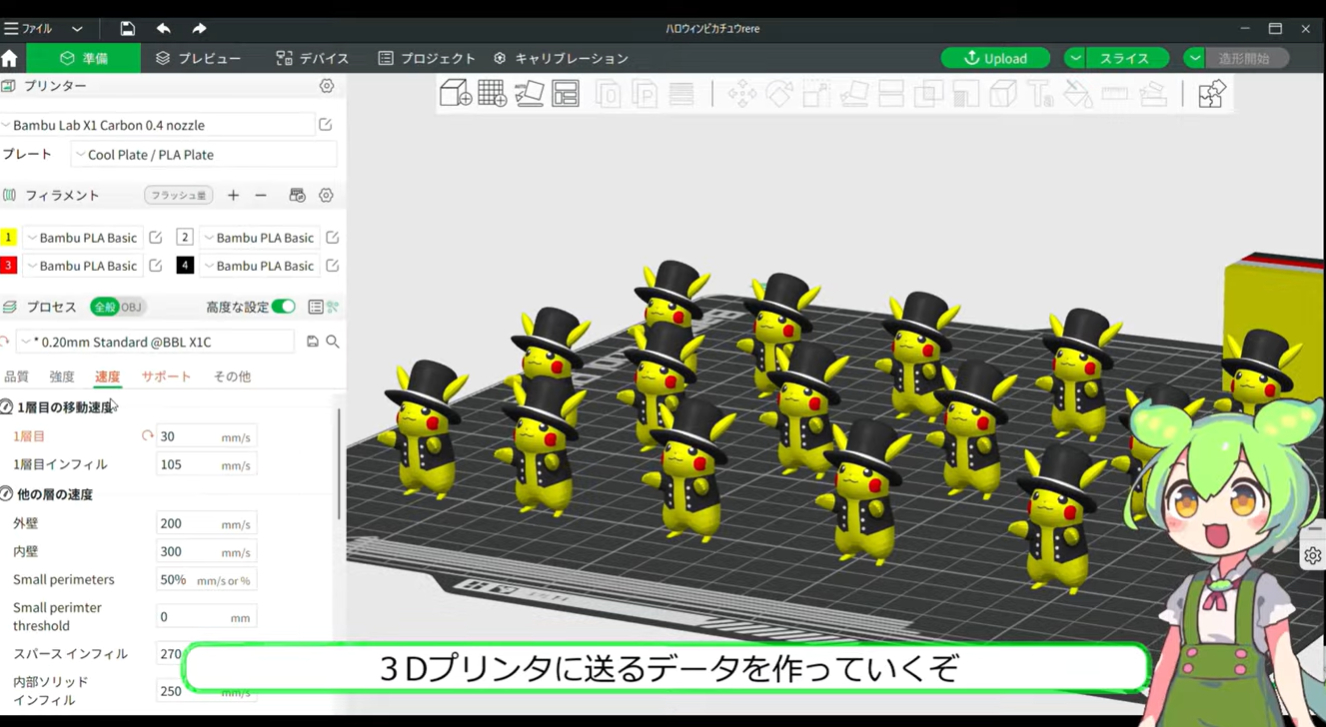Click the Arrange all objects icon

click(x=566, y=93)
